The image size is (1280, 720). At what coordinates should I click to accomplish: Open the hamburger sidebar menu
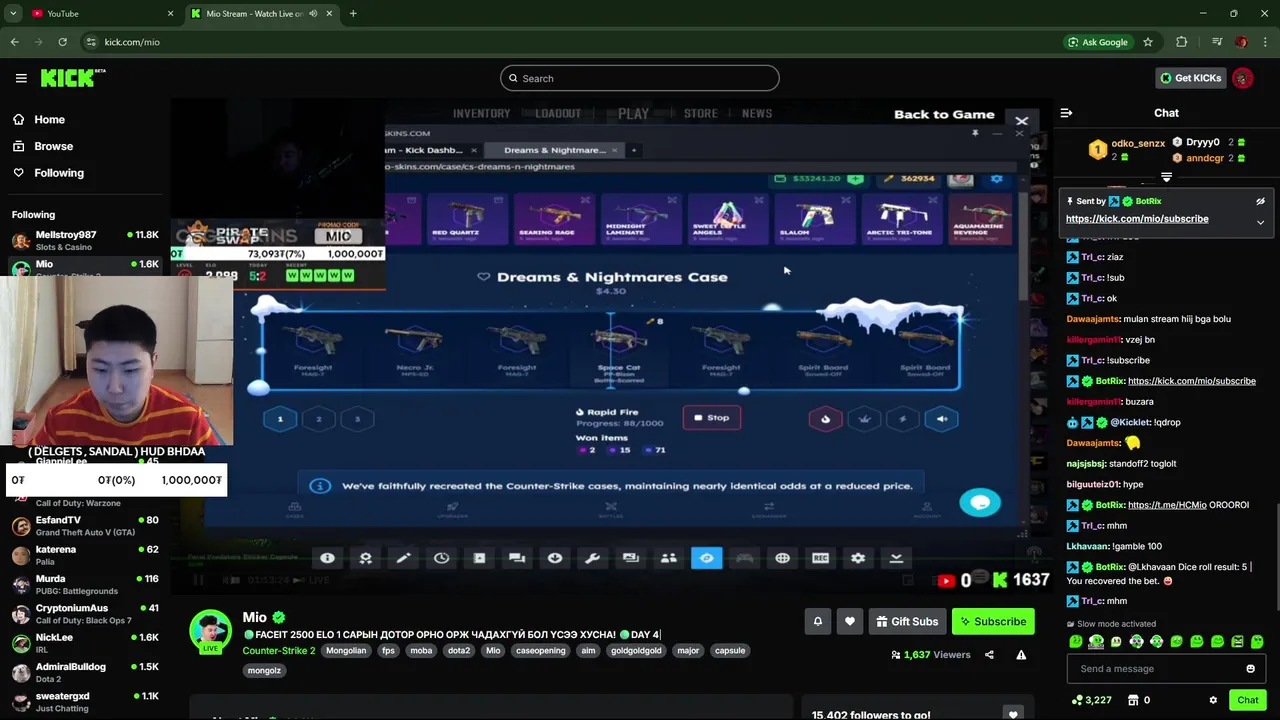(21, 78)
